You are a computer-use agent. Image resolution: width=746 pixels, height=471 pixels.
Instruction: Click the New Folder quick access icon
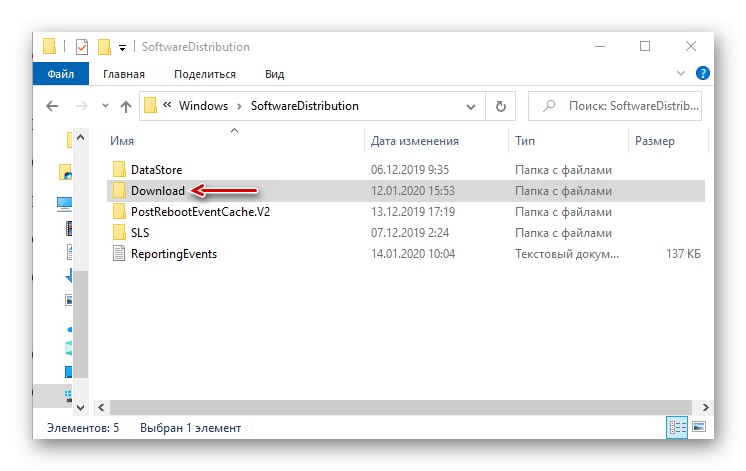(104, 47)
